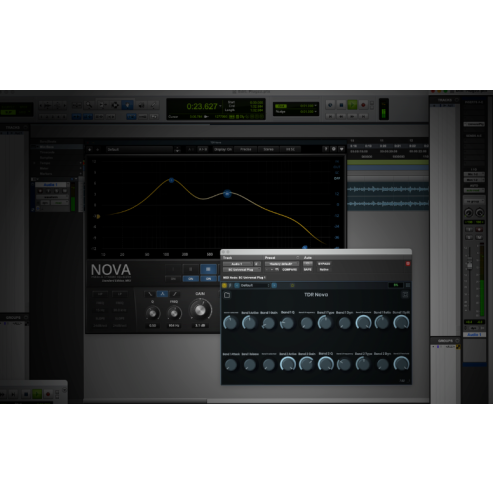Viewport: 494px width, 494px height.
Task: Open the BC Universal Plug insert selector
Action: [242, 269]
